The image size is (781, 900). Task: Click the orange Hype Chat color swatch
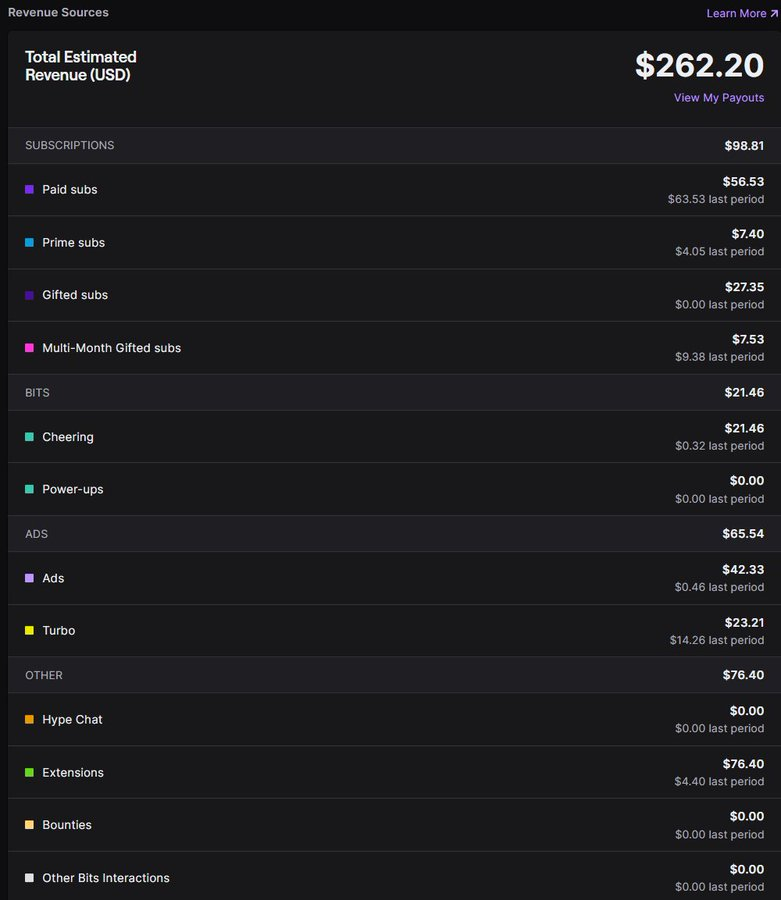pos(29,719)
